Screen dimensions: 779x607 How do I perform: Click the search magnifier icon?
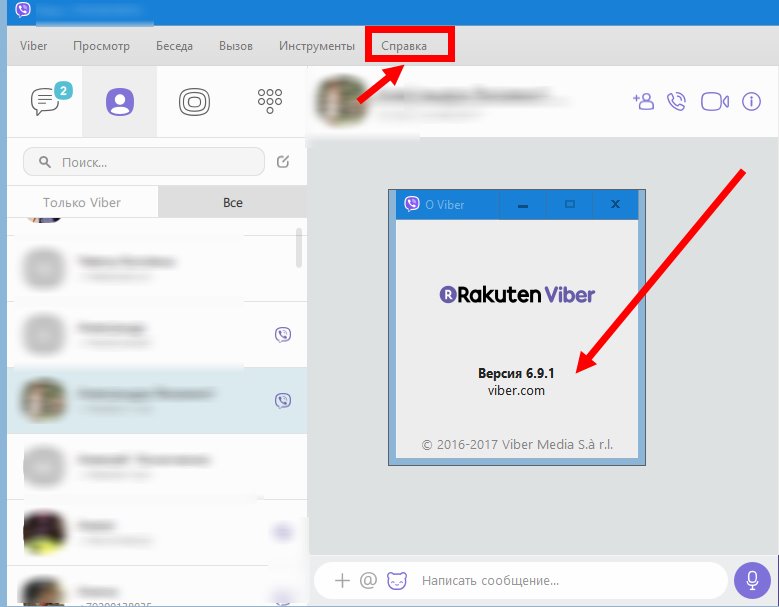pyautogui.click(x=45, y=162)
